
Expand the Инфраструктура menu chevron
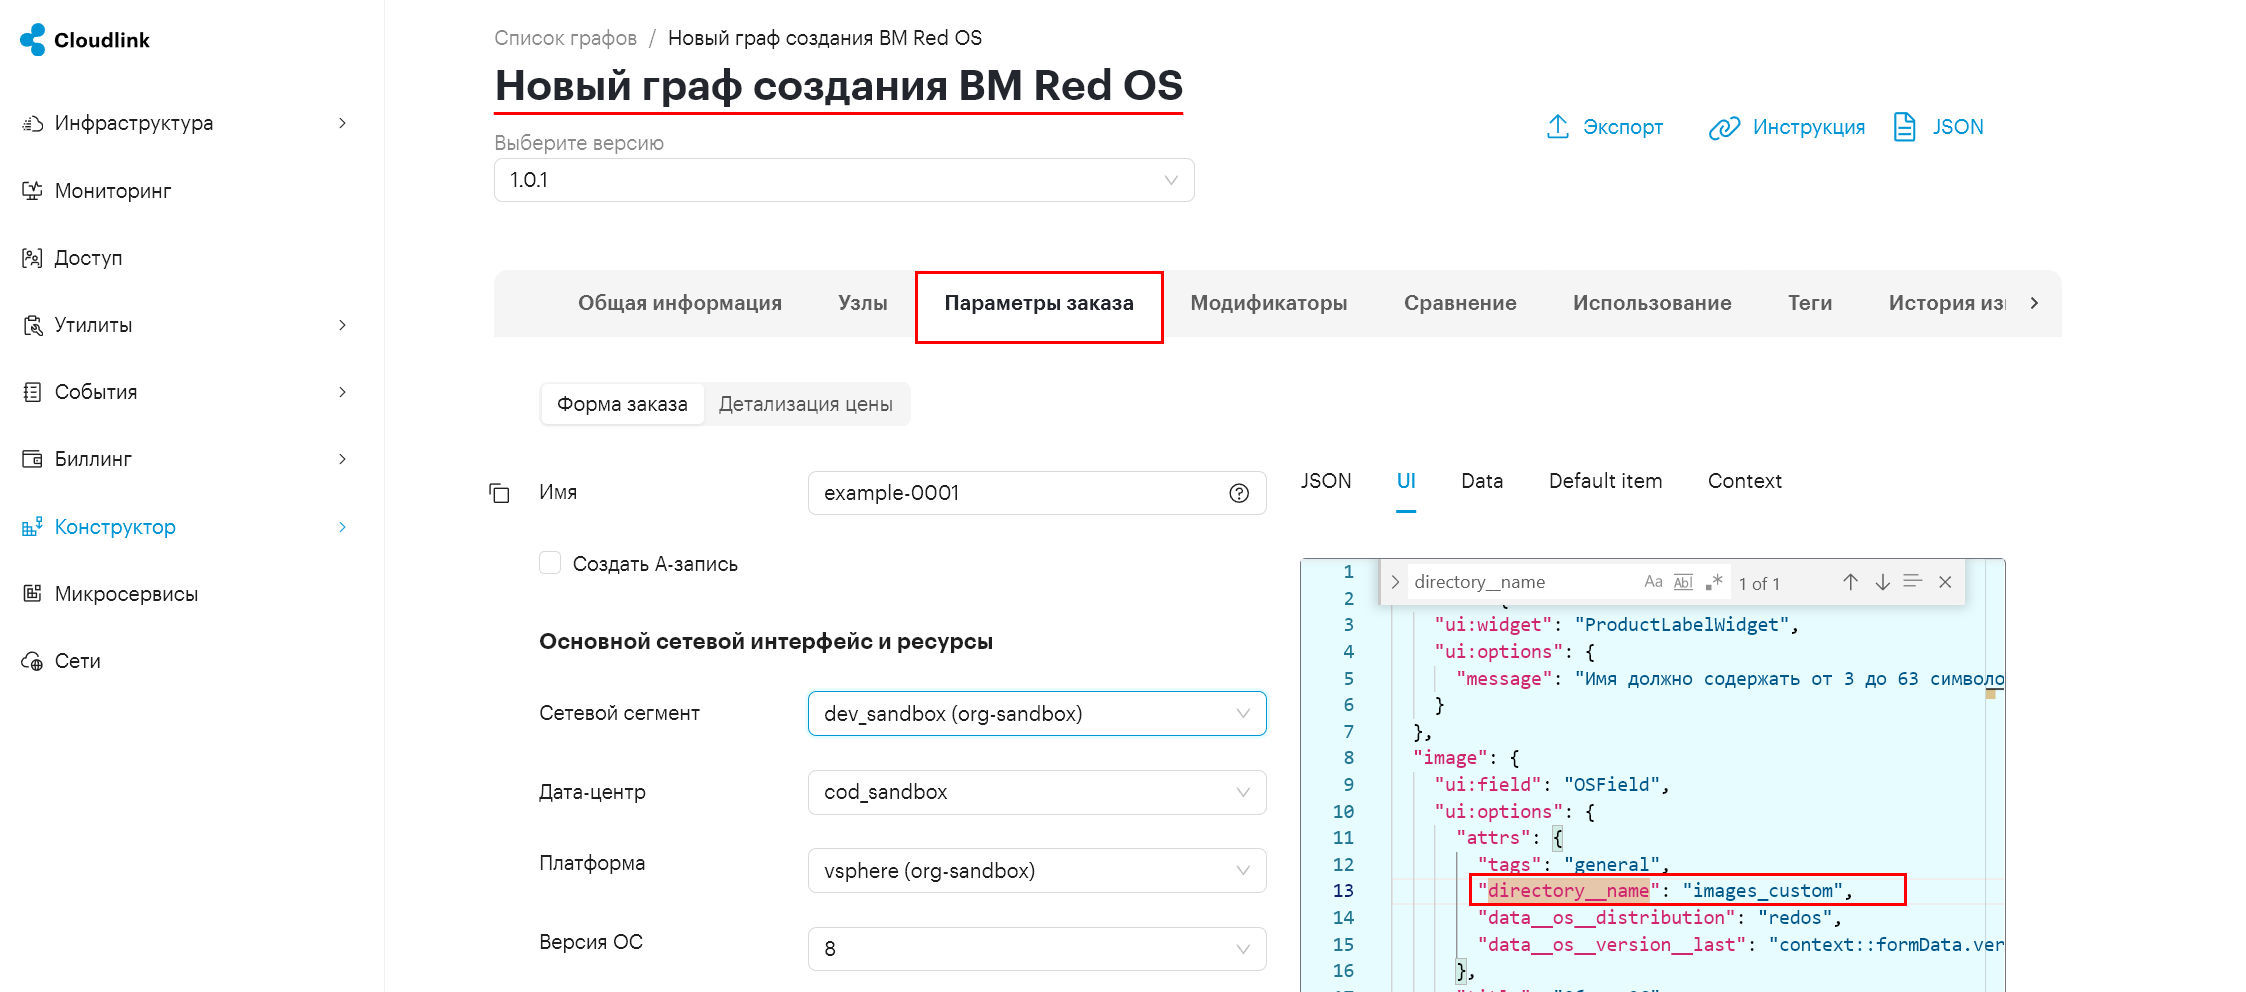(342, 123)
